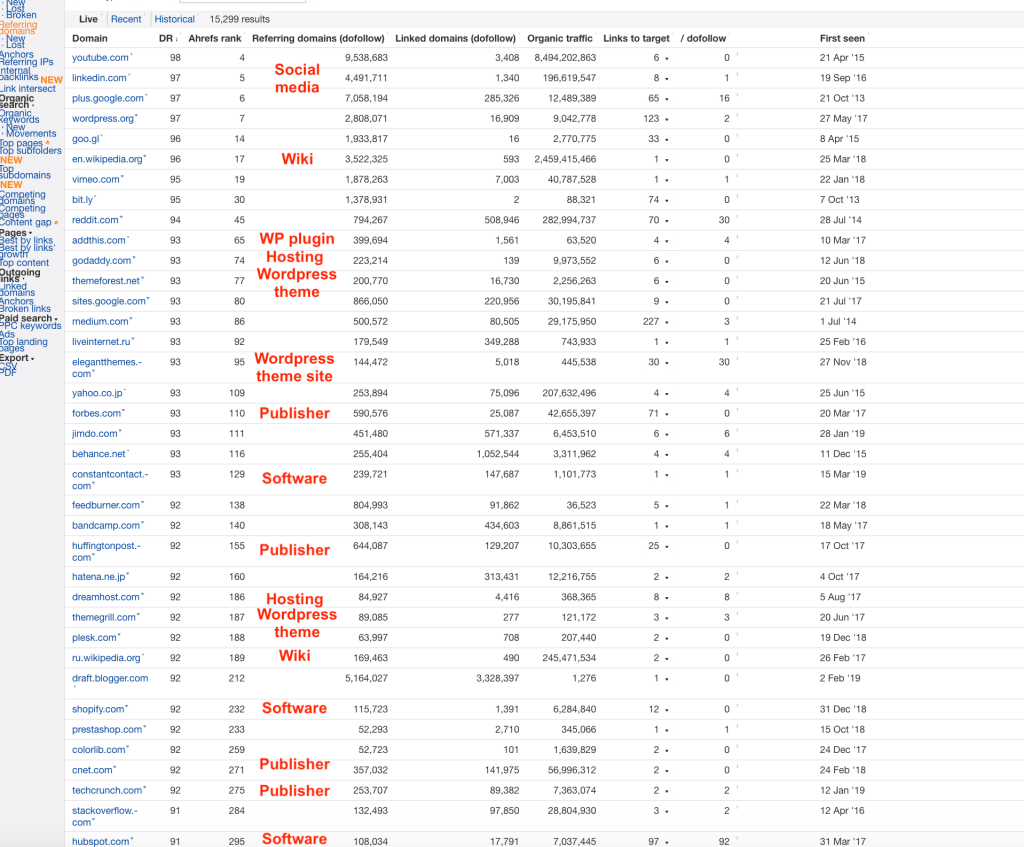Open huffingtonpost.com domain link
Viewport: 1024px width, 847px height.
(x=106, y=551)
